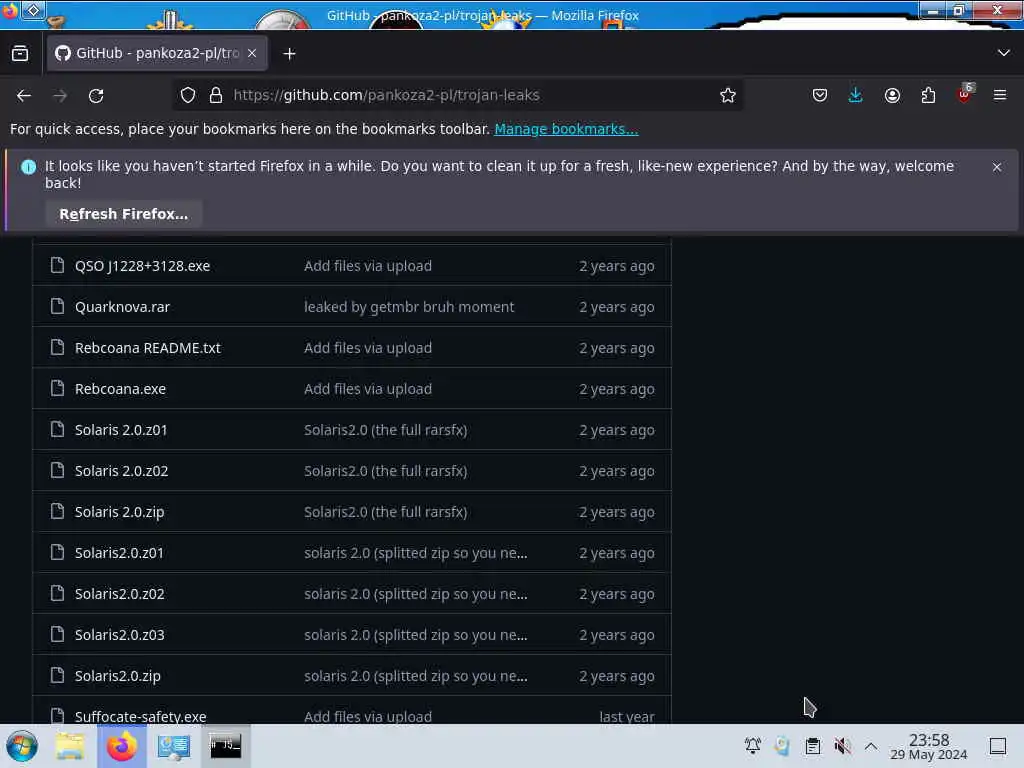Open the Extensions puzzle icon
The width and height of the screenshot is (1024, 768).
928,95
